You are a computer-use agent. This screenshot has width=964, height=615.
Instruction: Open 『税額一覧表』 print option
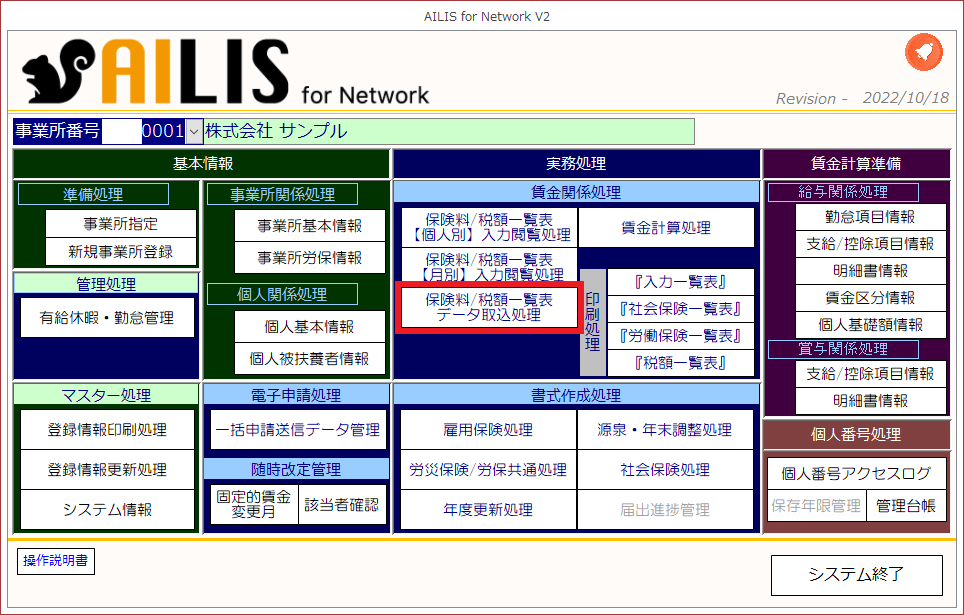(680, 363)
